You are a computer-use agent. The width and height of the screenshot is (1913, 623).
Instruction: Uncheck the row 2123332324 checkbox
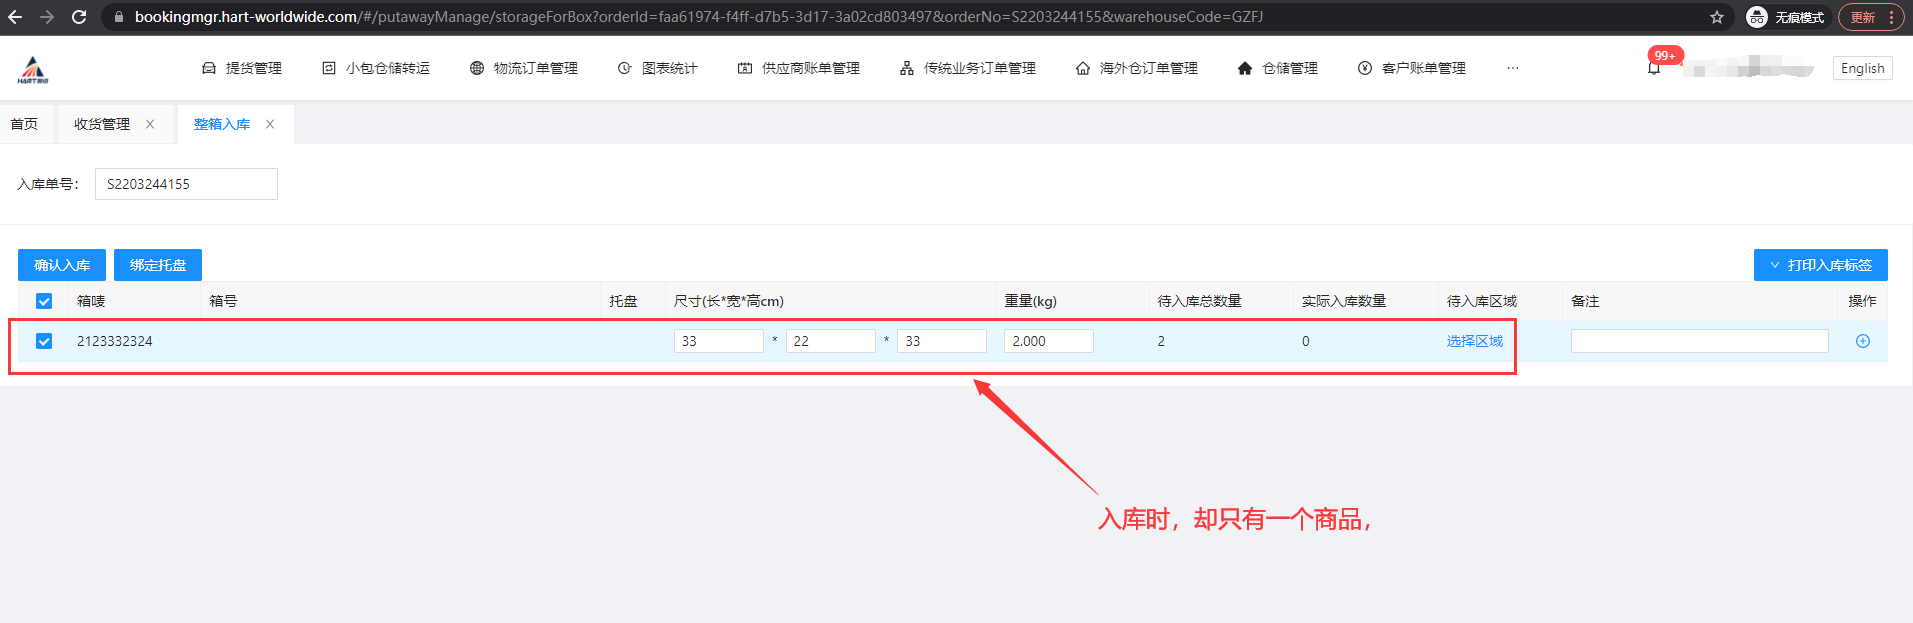pyautogui.click(x=44, y=341)
